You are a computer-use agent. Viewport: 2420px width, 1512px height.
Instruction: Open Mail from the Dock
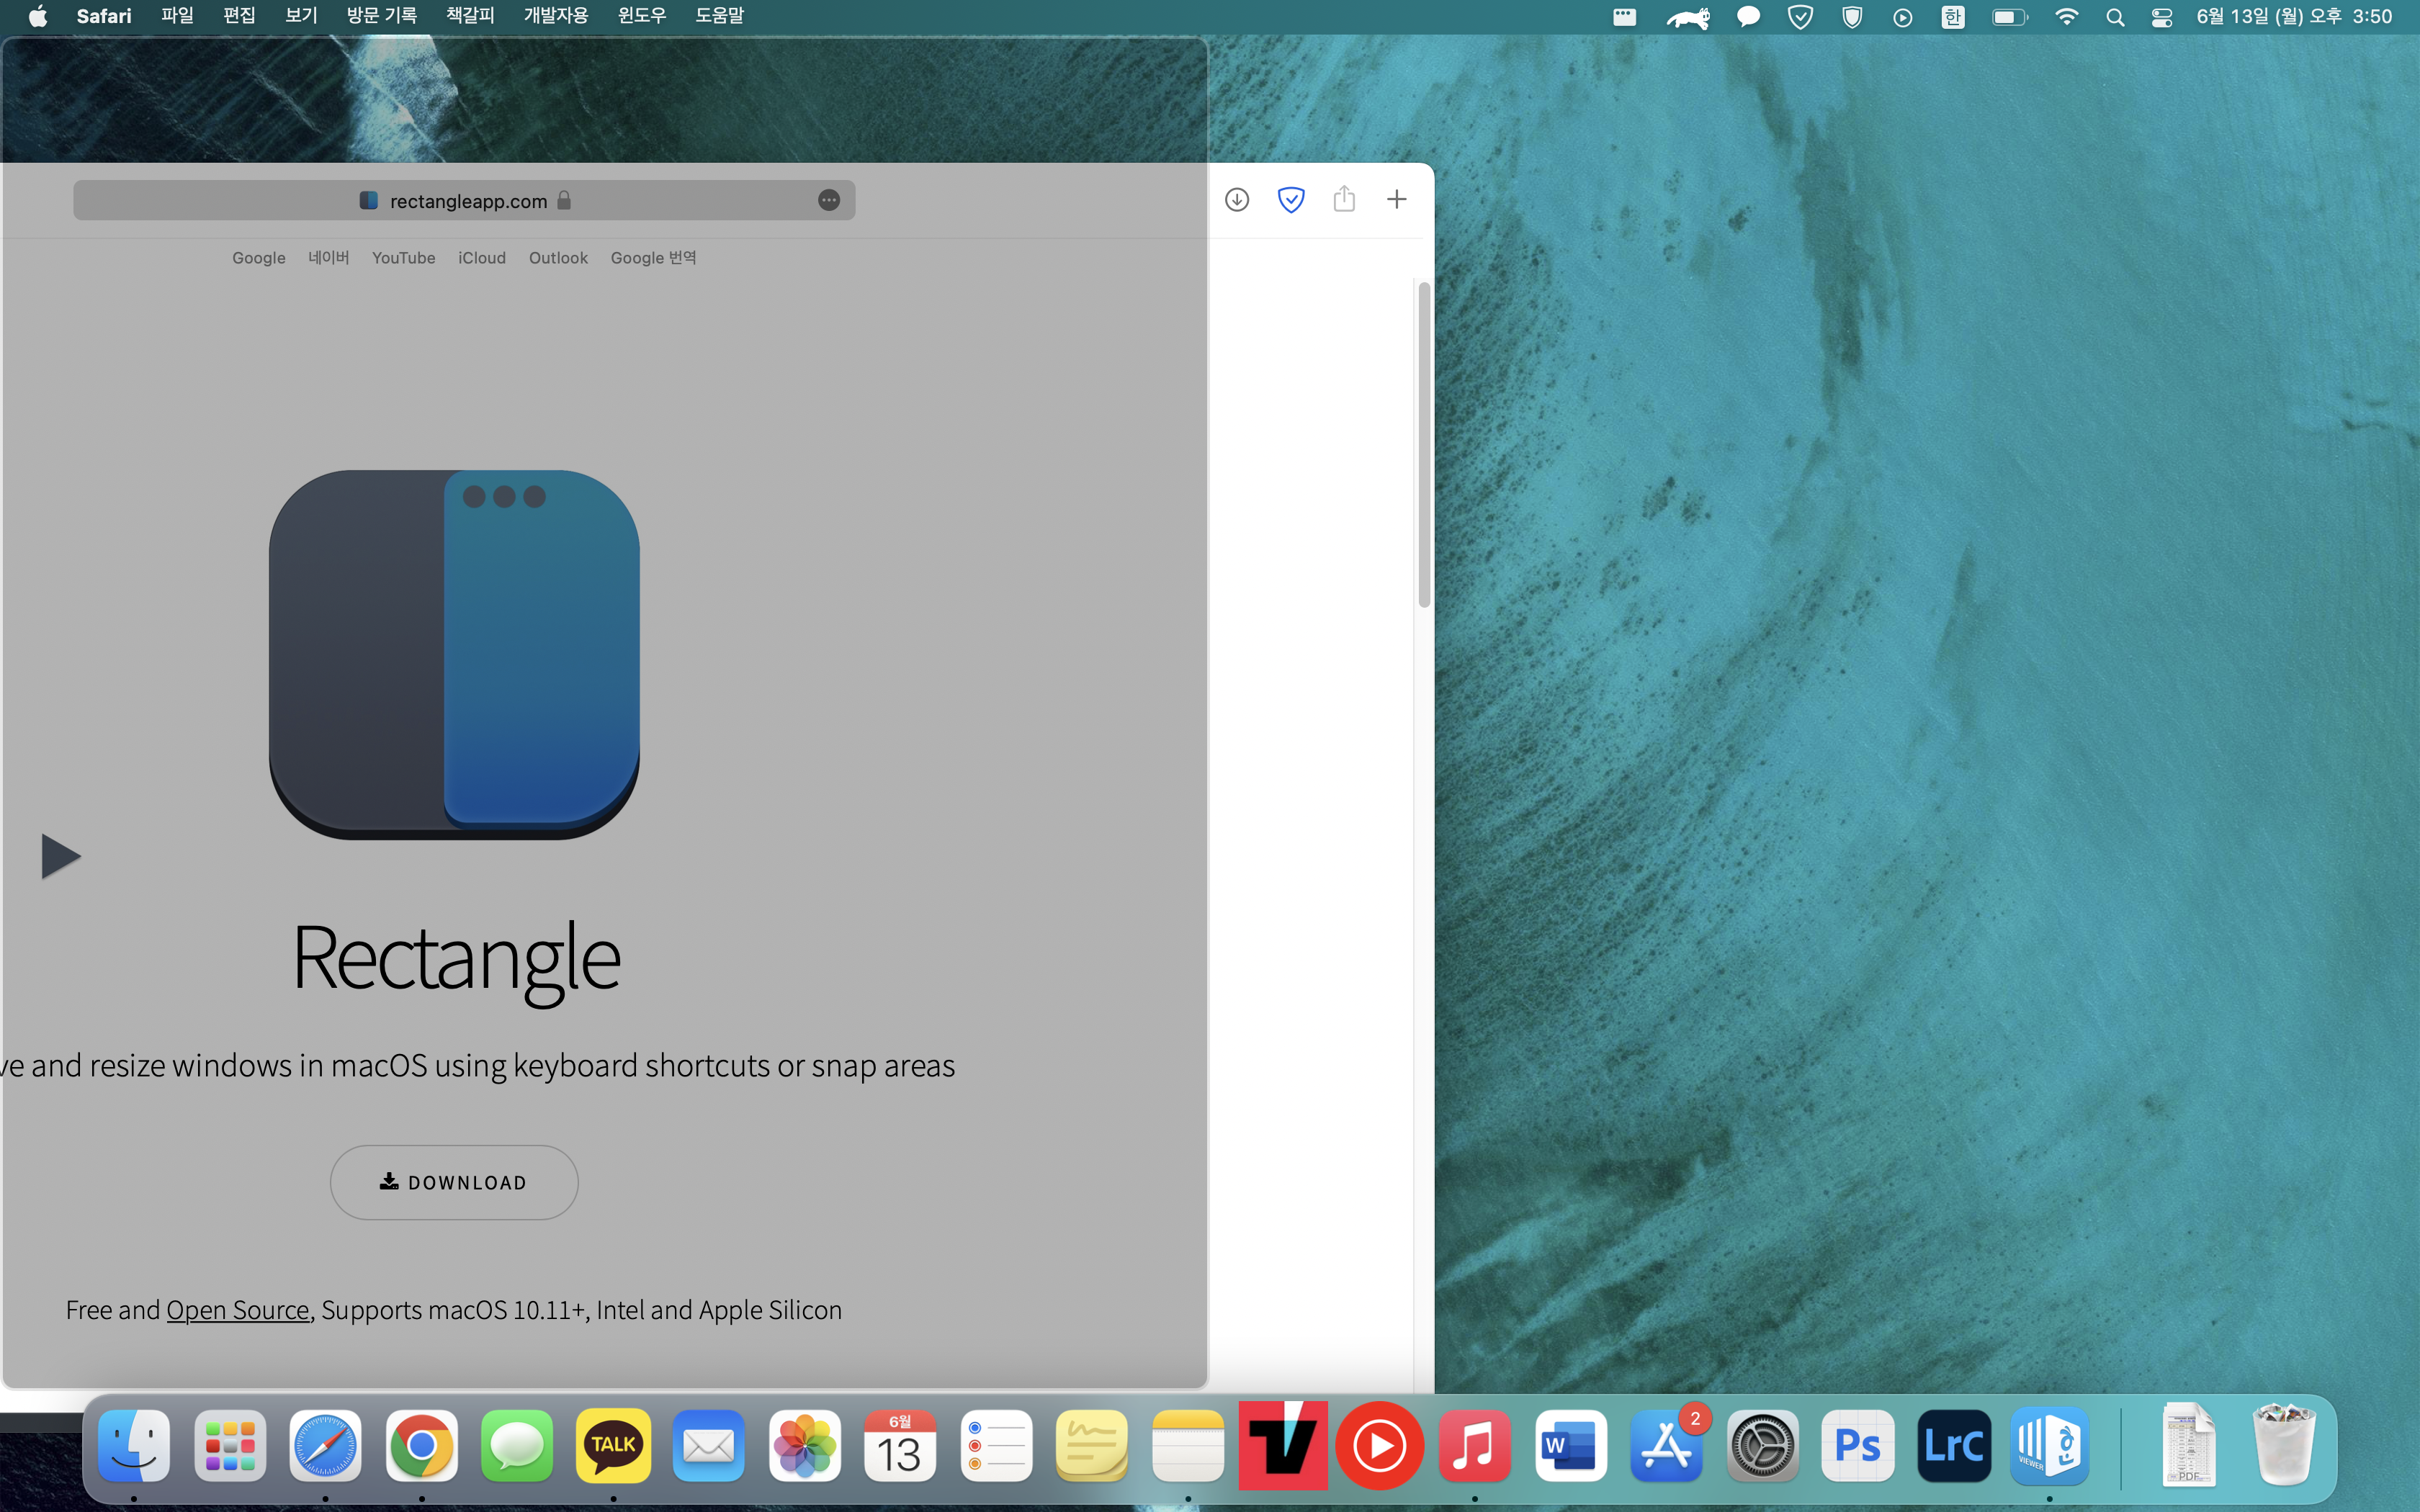(709, 1445)
